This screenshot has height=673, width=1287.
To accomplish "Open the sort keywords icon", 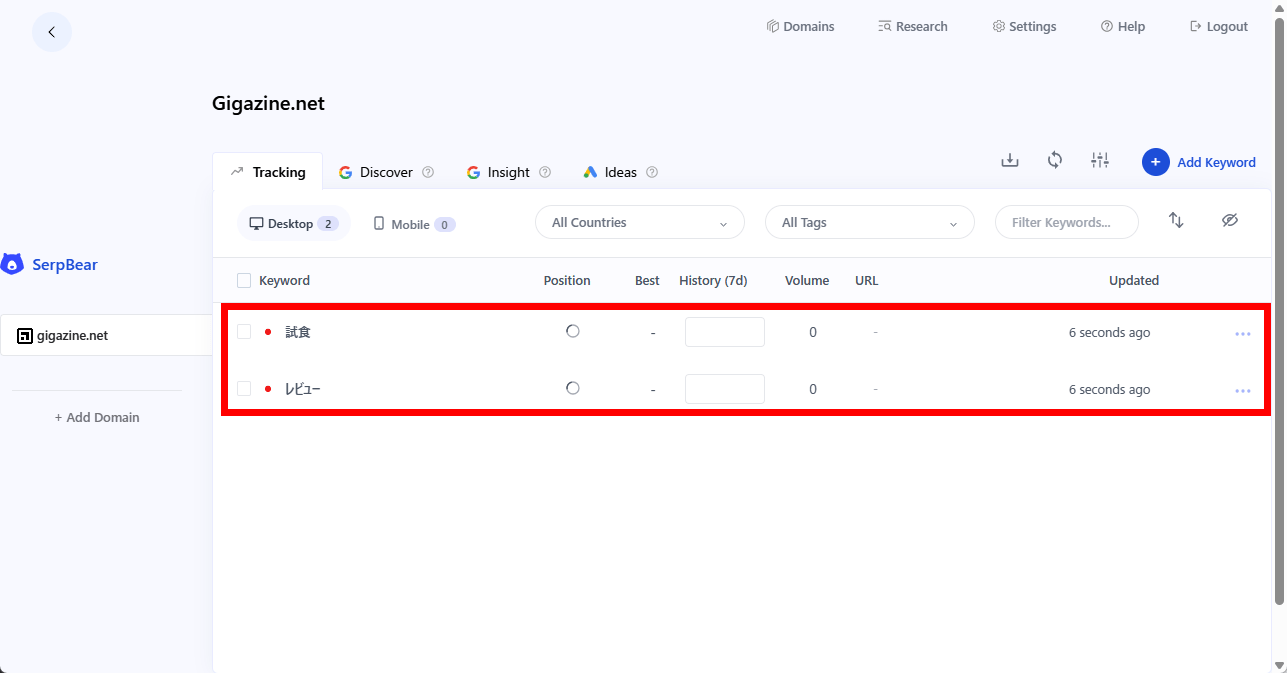I will click(1176, 220).
